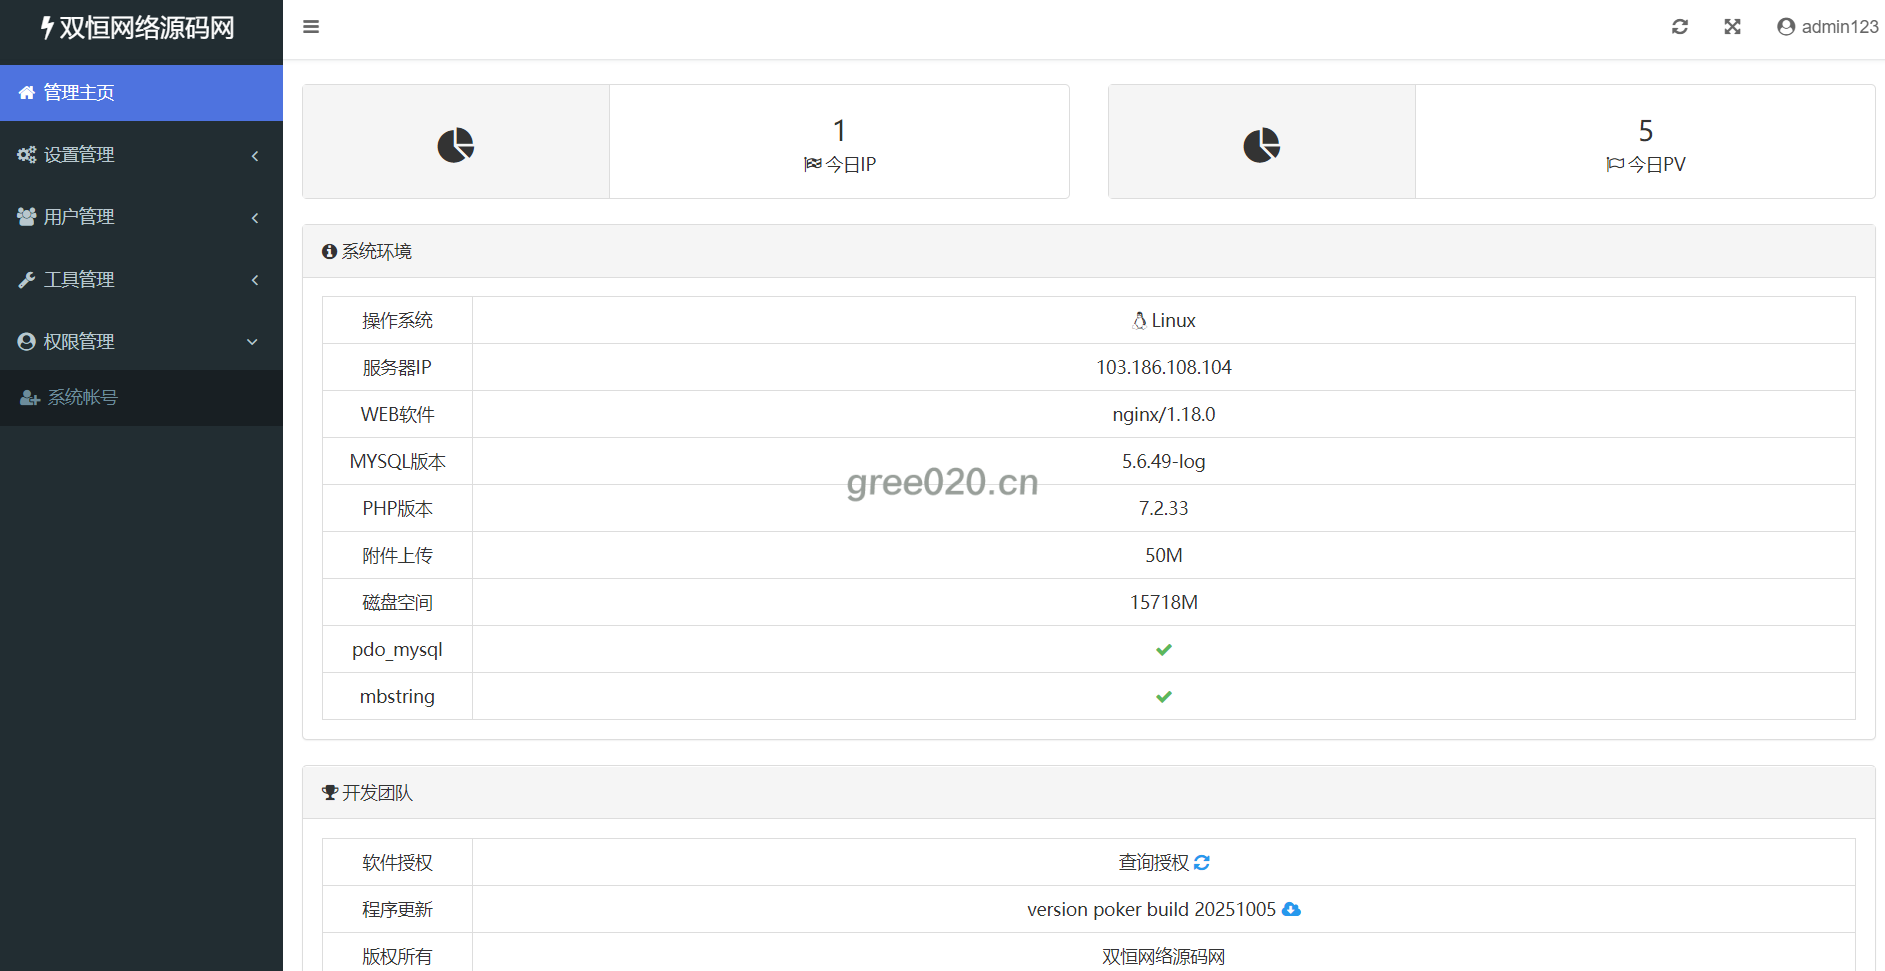
Task: Collapse the 权限管理 menu chevron
Action: click(x=252, y=342)
